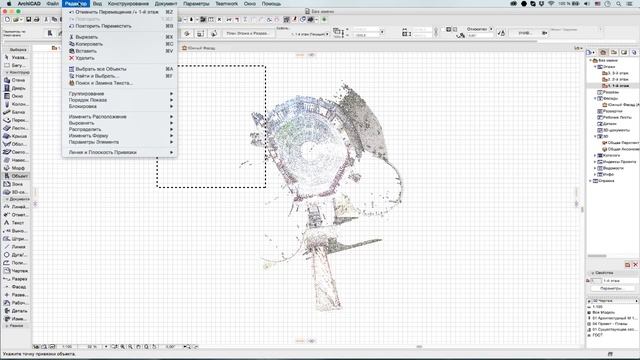Click the navigator horizontal scrollbar
This screenshot has width=640, height=360.
tap(597, 256)
